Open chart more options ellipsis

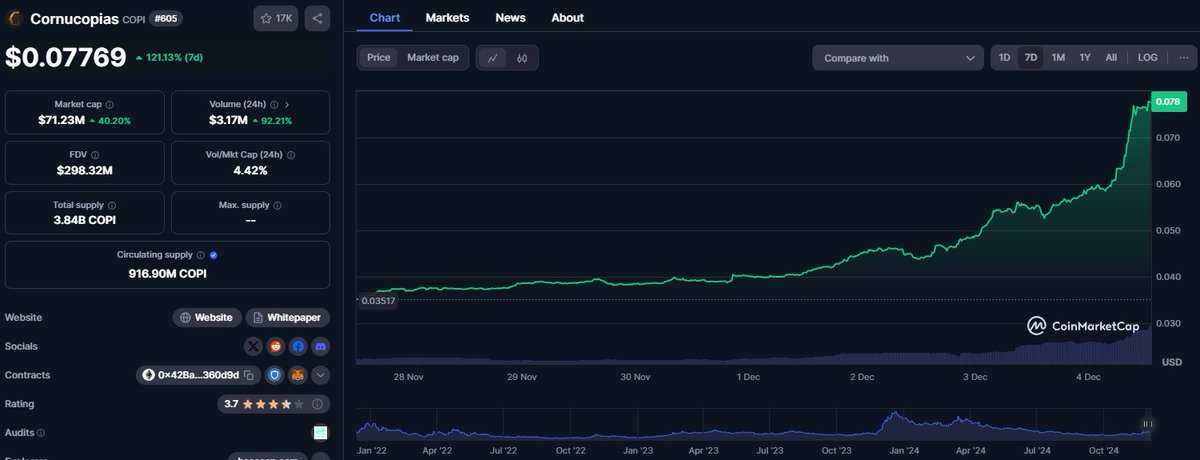(1184, 58)
